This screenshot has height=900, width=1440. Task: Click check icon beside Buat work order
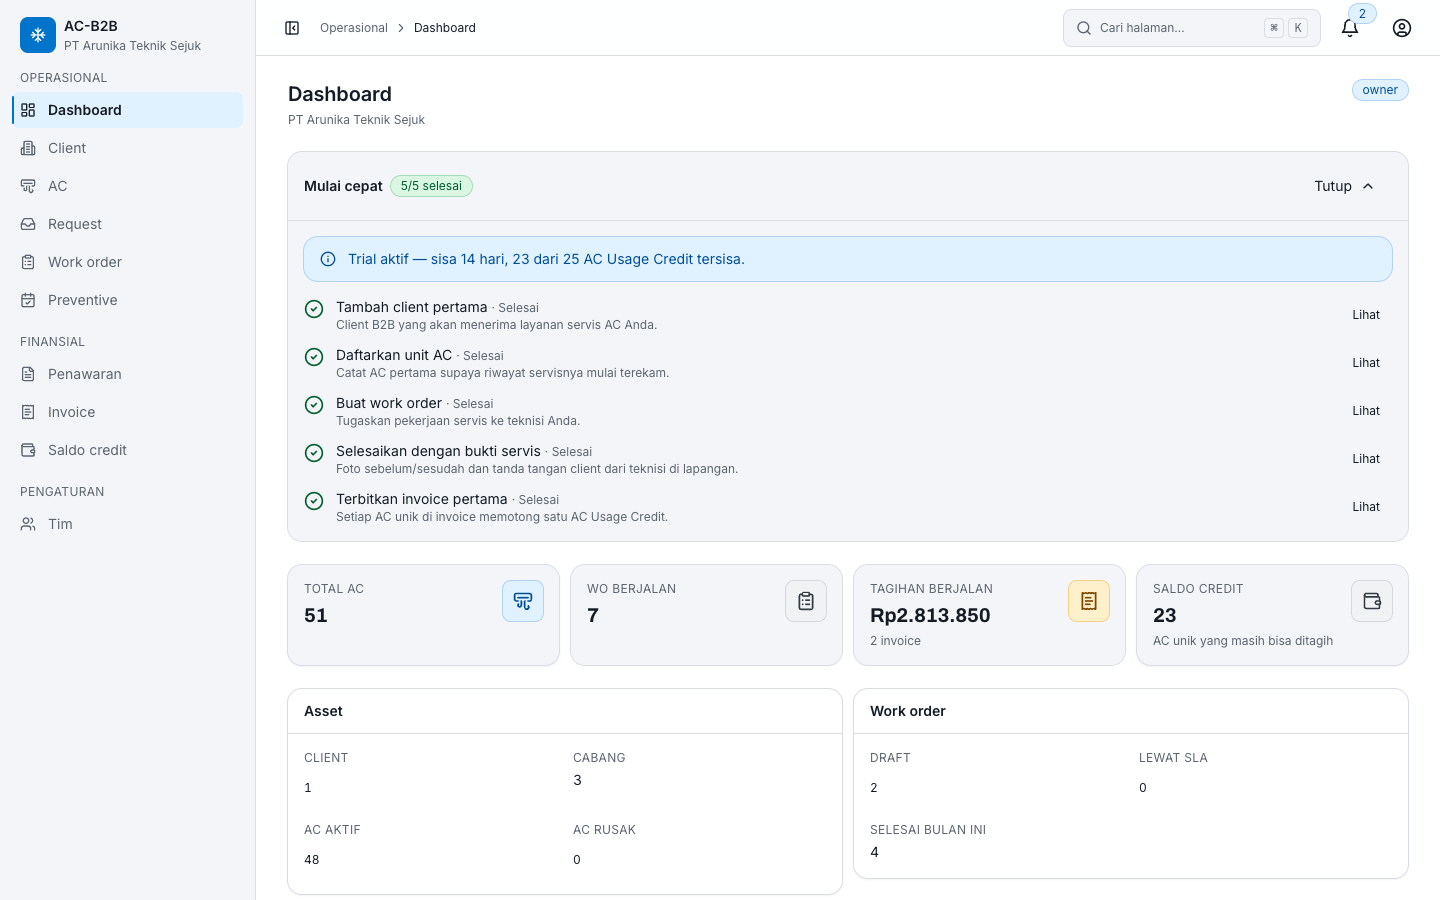[314, 405]
